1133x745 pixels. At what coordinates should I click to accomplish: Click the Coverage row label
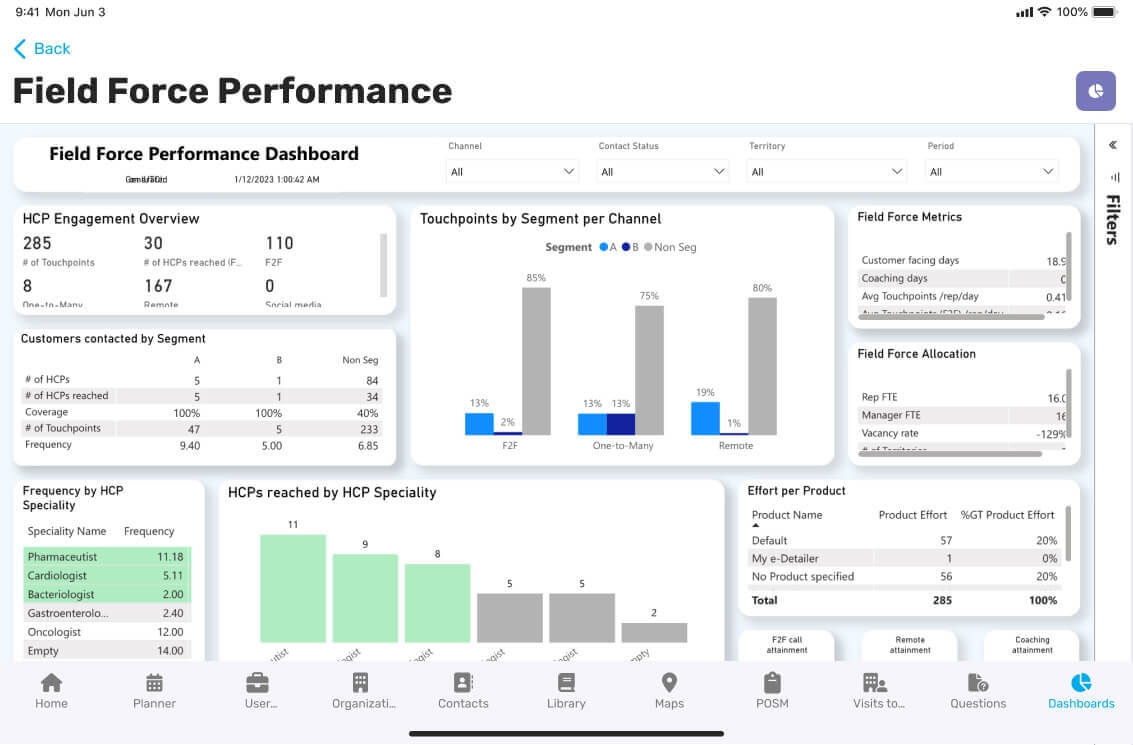[46, 412]
